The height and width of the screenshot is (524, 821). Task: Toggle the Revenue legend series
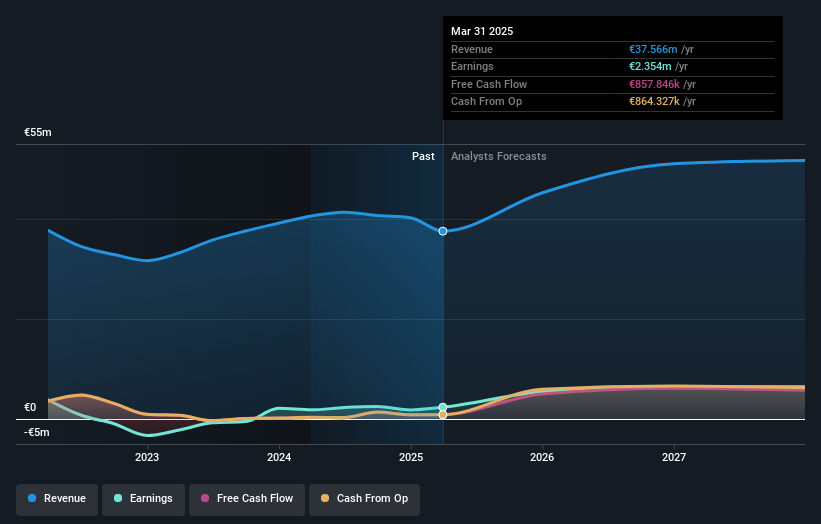pyautogui.click(x=57, y=499)
